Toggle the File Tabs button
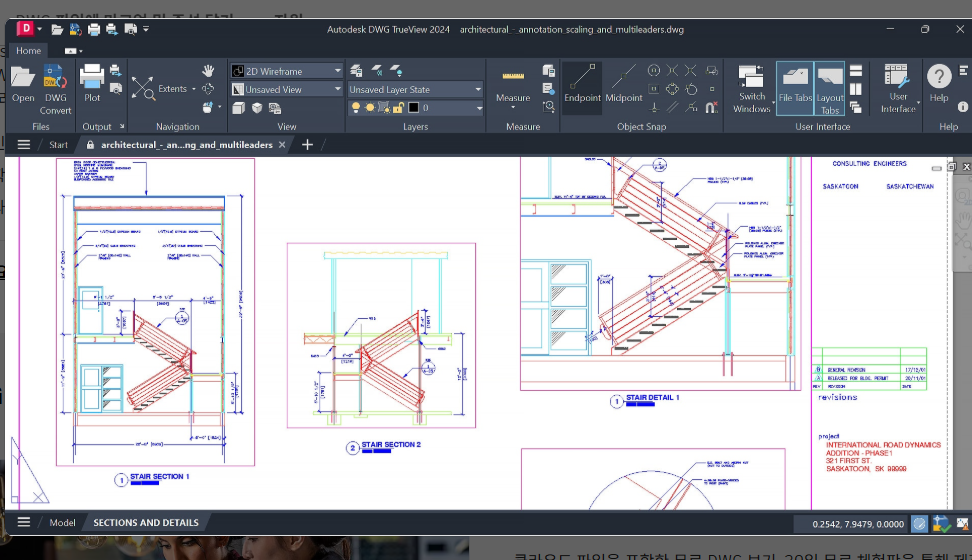The height and width of the screenshot is (560, 972). coord(795,89)
